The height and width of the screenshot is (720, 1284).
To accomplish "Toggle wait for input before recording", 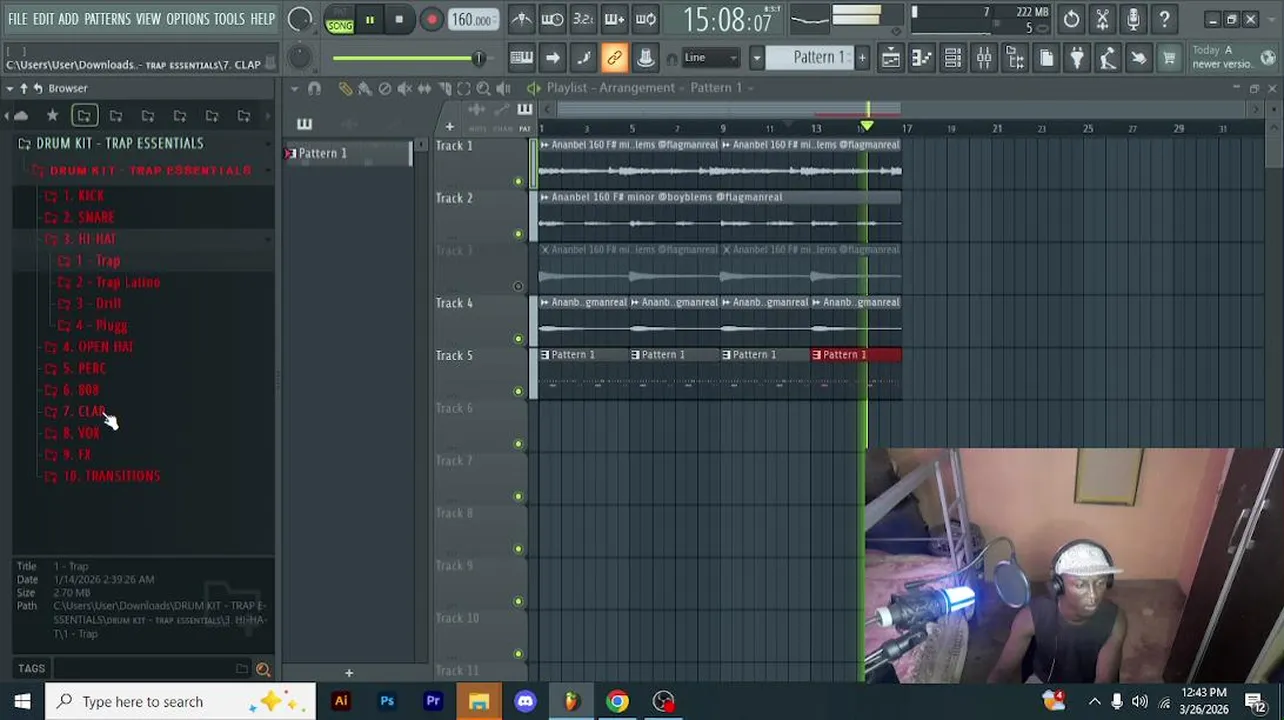I will 552,19.
